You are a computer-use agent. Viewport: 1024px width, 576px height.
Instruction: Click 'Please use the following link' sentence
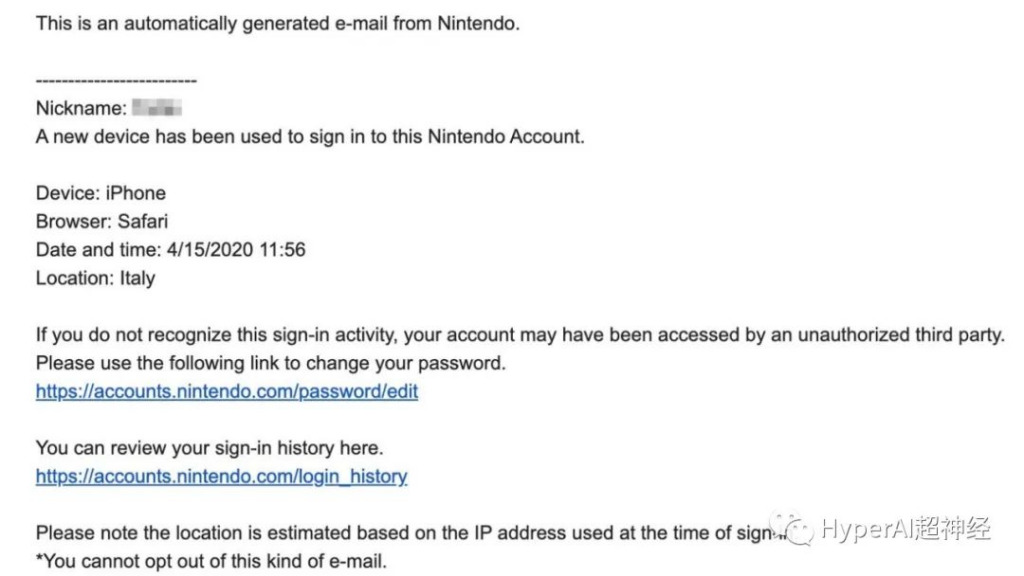point(271,363)
